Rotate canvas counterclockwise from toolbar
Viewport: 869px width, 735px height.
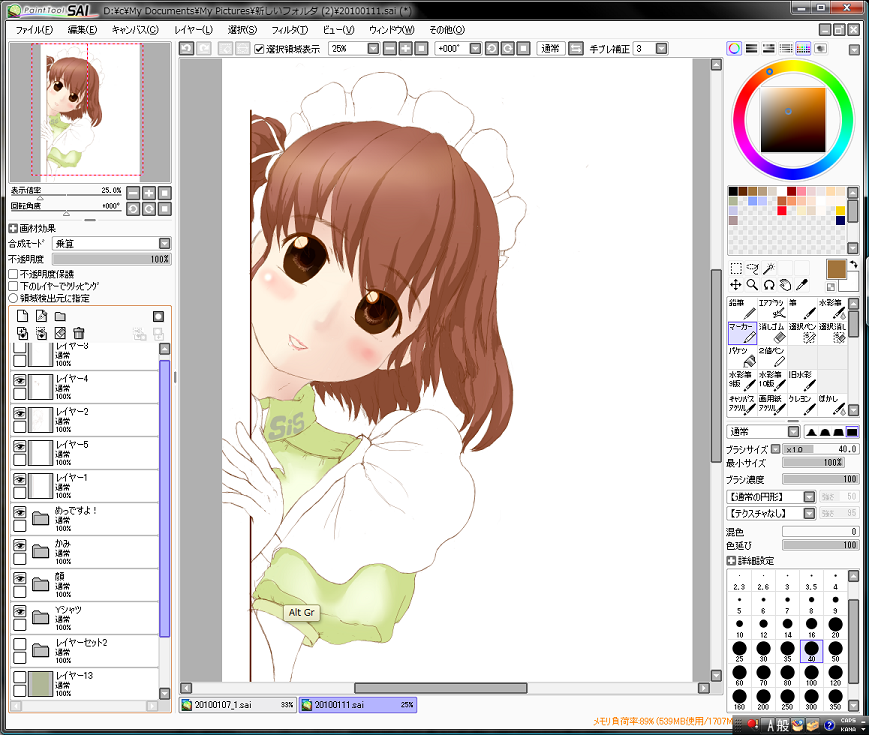point(492,49)
